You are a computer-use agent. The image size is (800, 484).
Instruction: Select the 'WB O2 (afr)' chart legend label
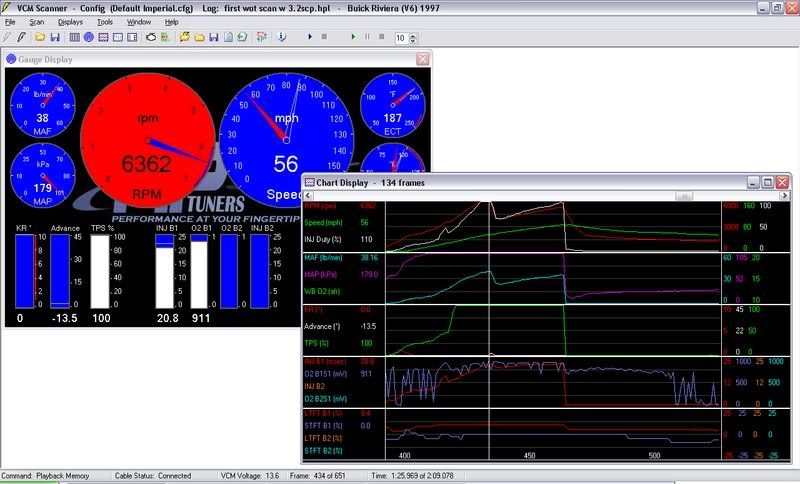(x=322, y=291)
